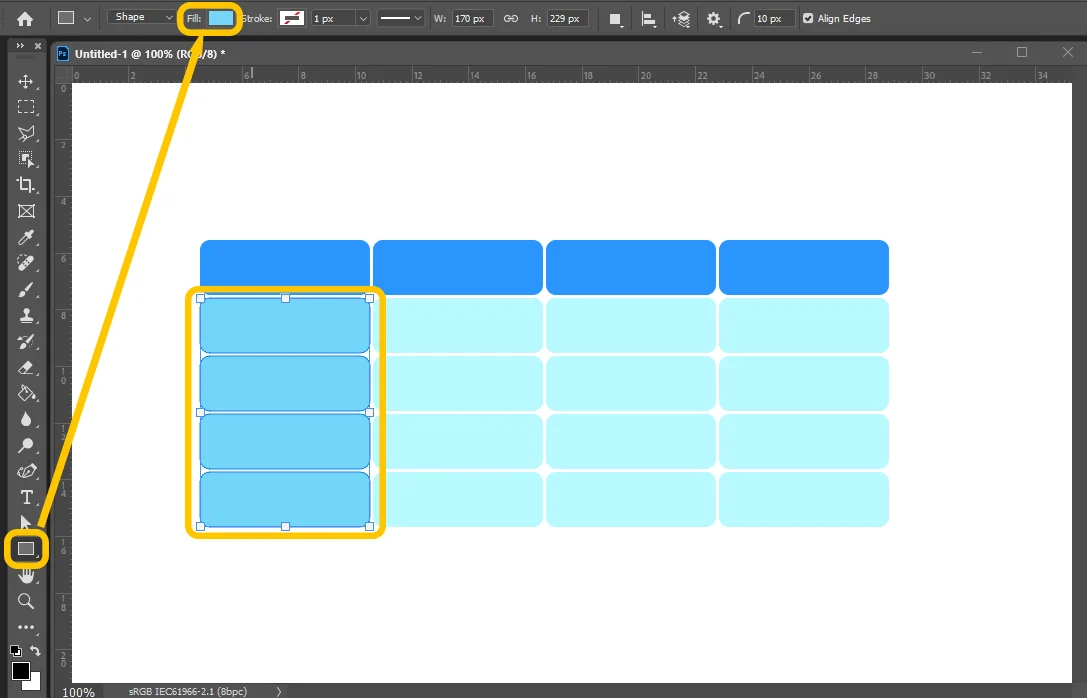Select the Zoom tool
The image size is (1087, 698).
26,601
